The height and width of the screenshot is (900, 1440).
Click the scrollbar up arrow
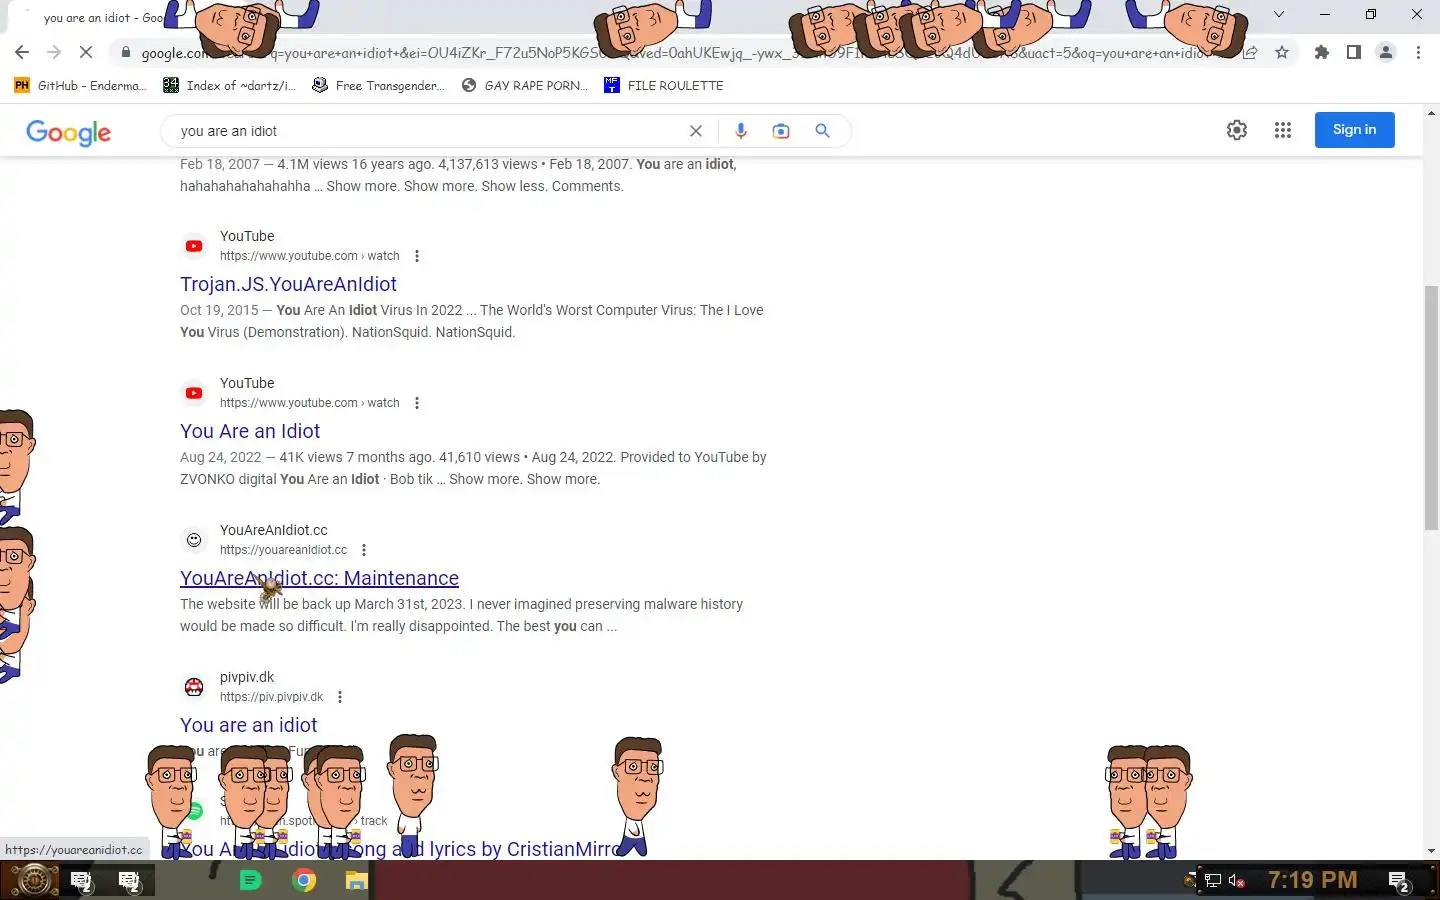coord(1431,112)
